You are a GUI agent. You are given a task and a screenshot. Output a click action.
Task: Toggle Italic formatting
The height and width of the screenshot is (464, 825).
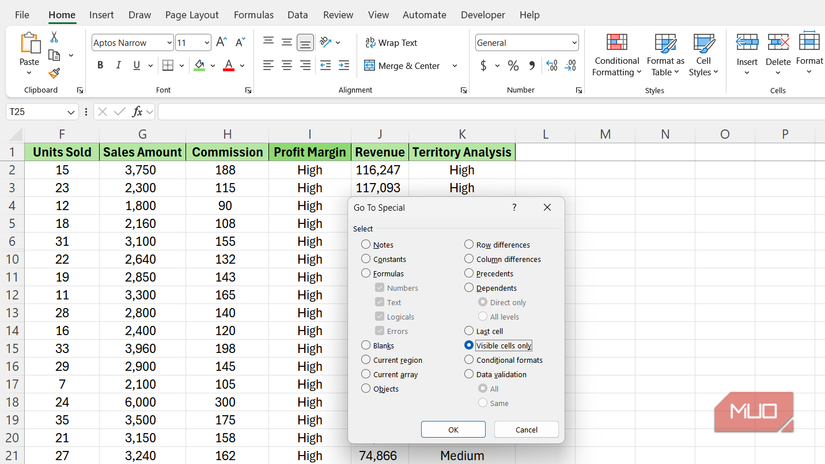pyautogui.click(x=118, y=66)
